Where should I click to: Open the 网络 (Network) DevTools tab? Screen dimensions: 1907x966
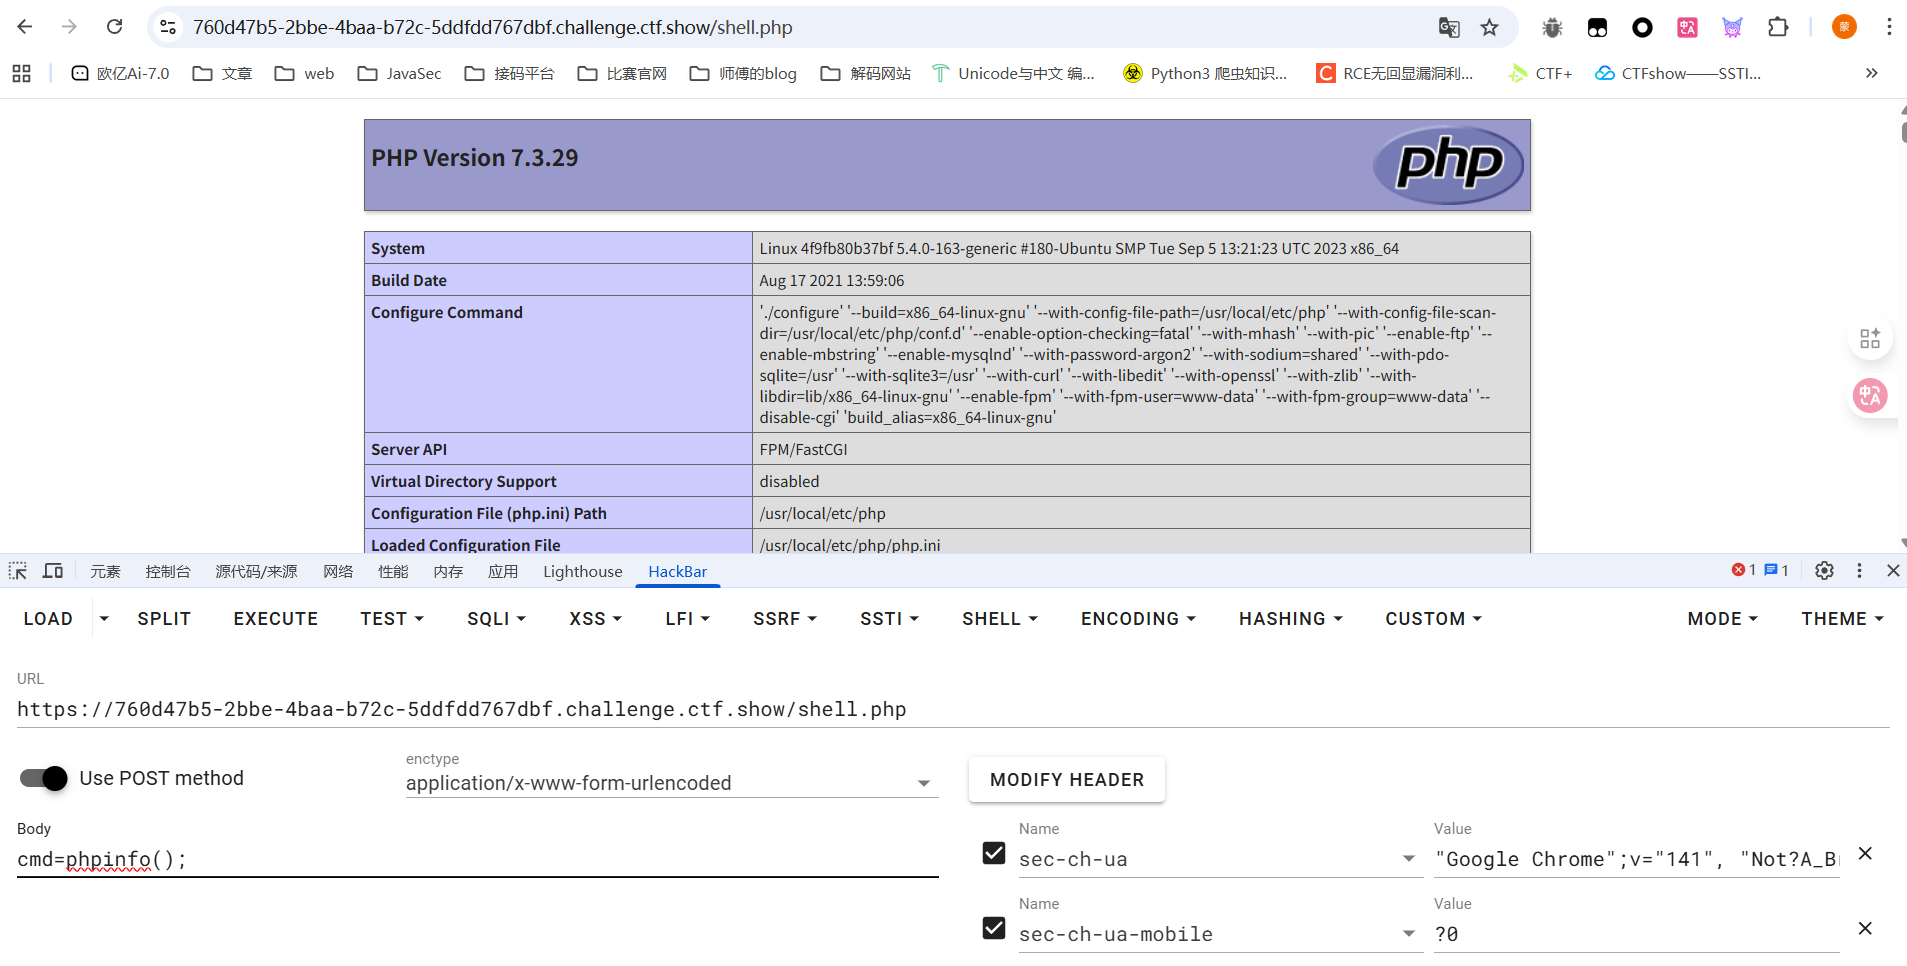338,571
